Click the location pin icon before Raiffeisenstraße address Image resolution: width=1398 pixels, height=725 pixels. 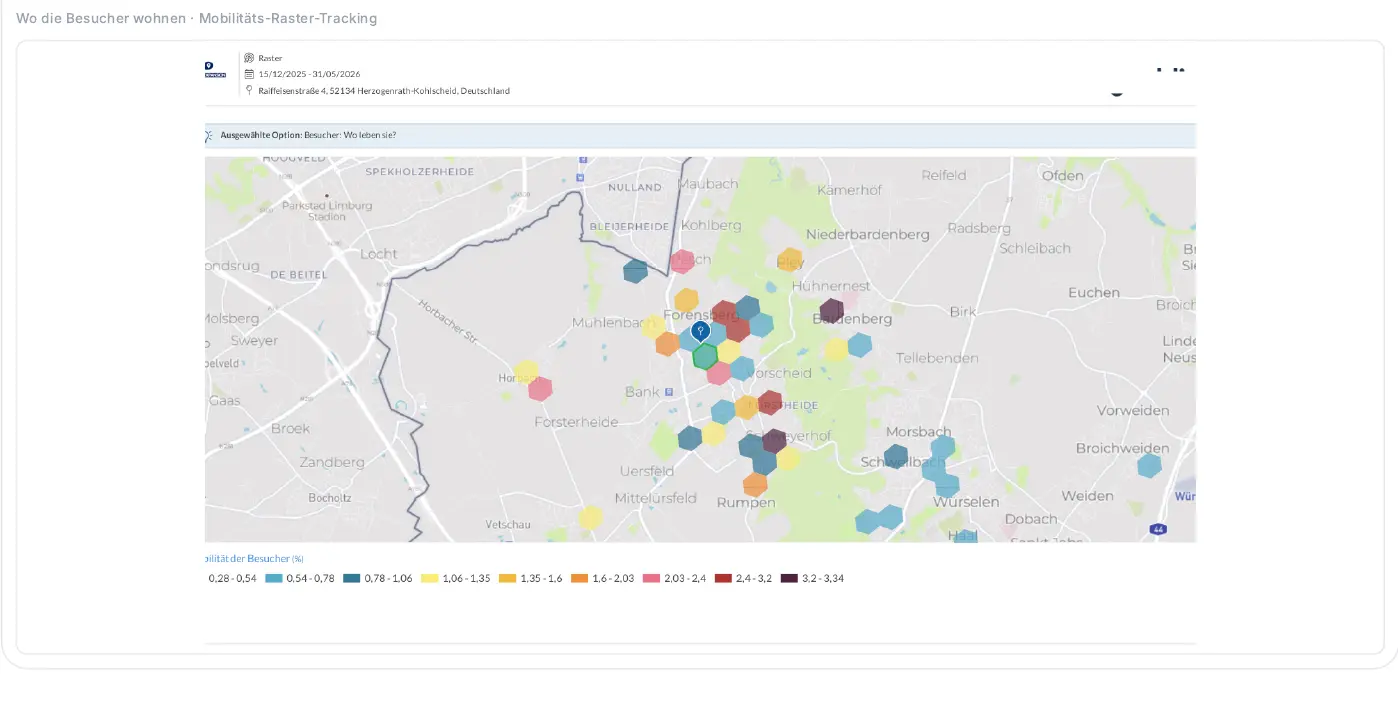tap(249, 90)
